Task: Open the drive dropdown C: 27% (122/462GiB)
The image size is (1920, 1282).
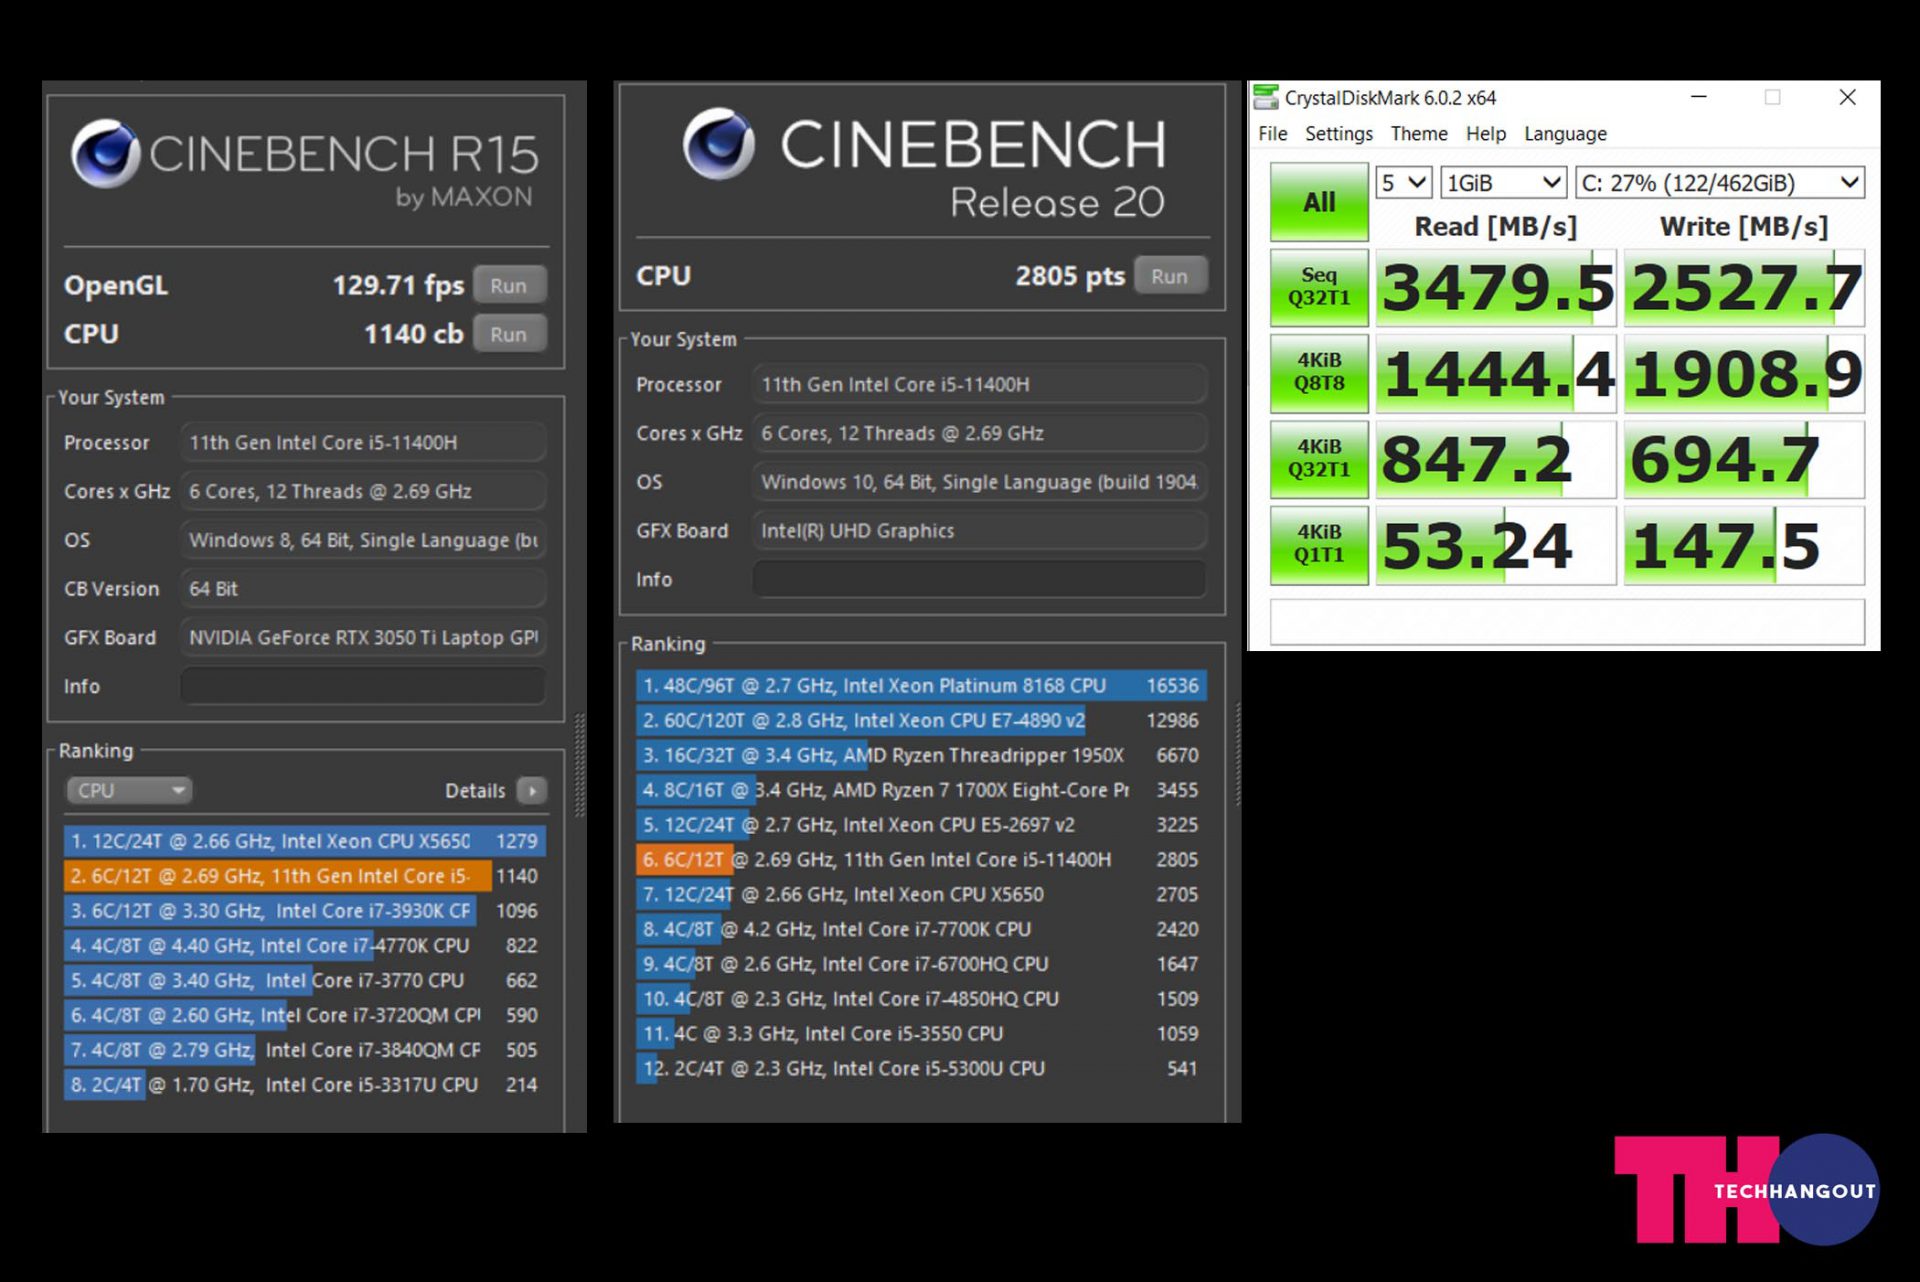Action: pos(1720,183)
